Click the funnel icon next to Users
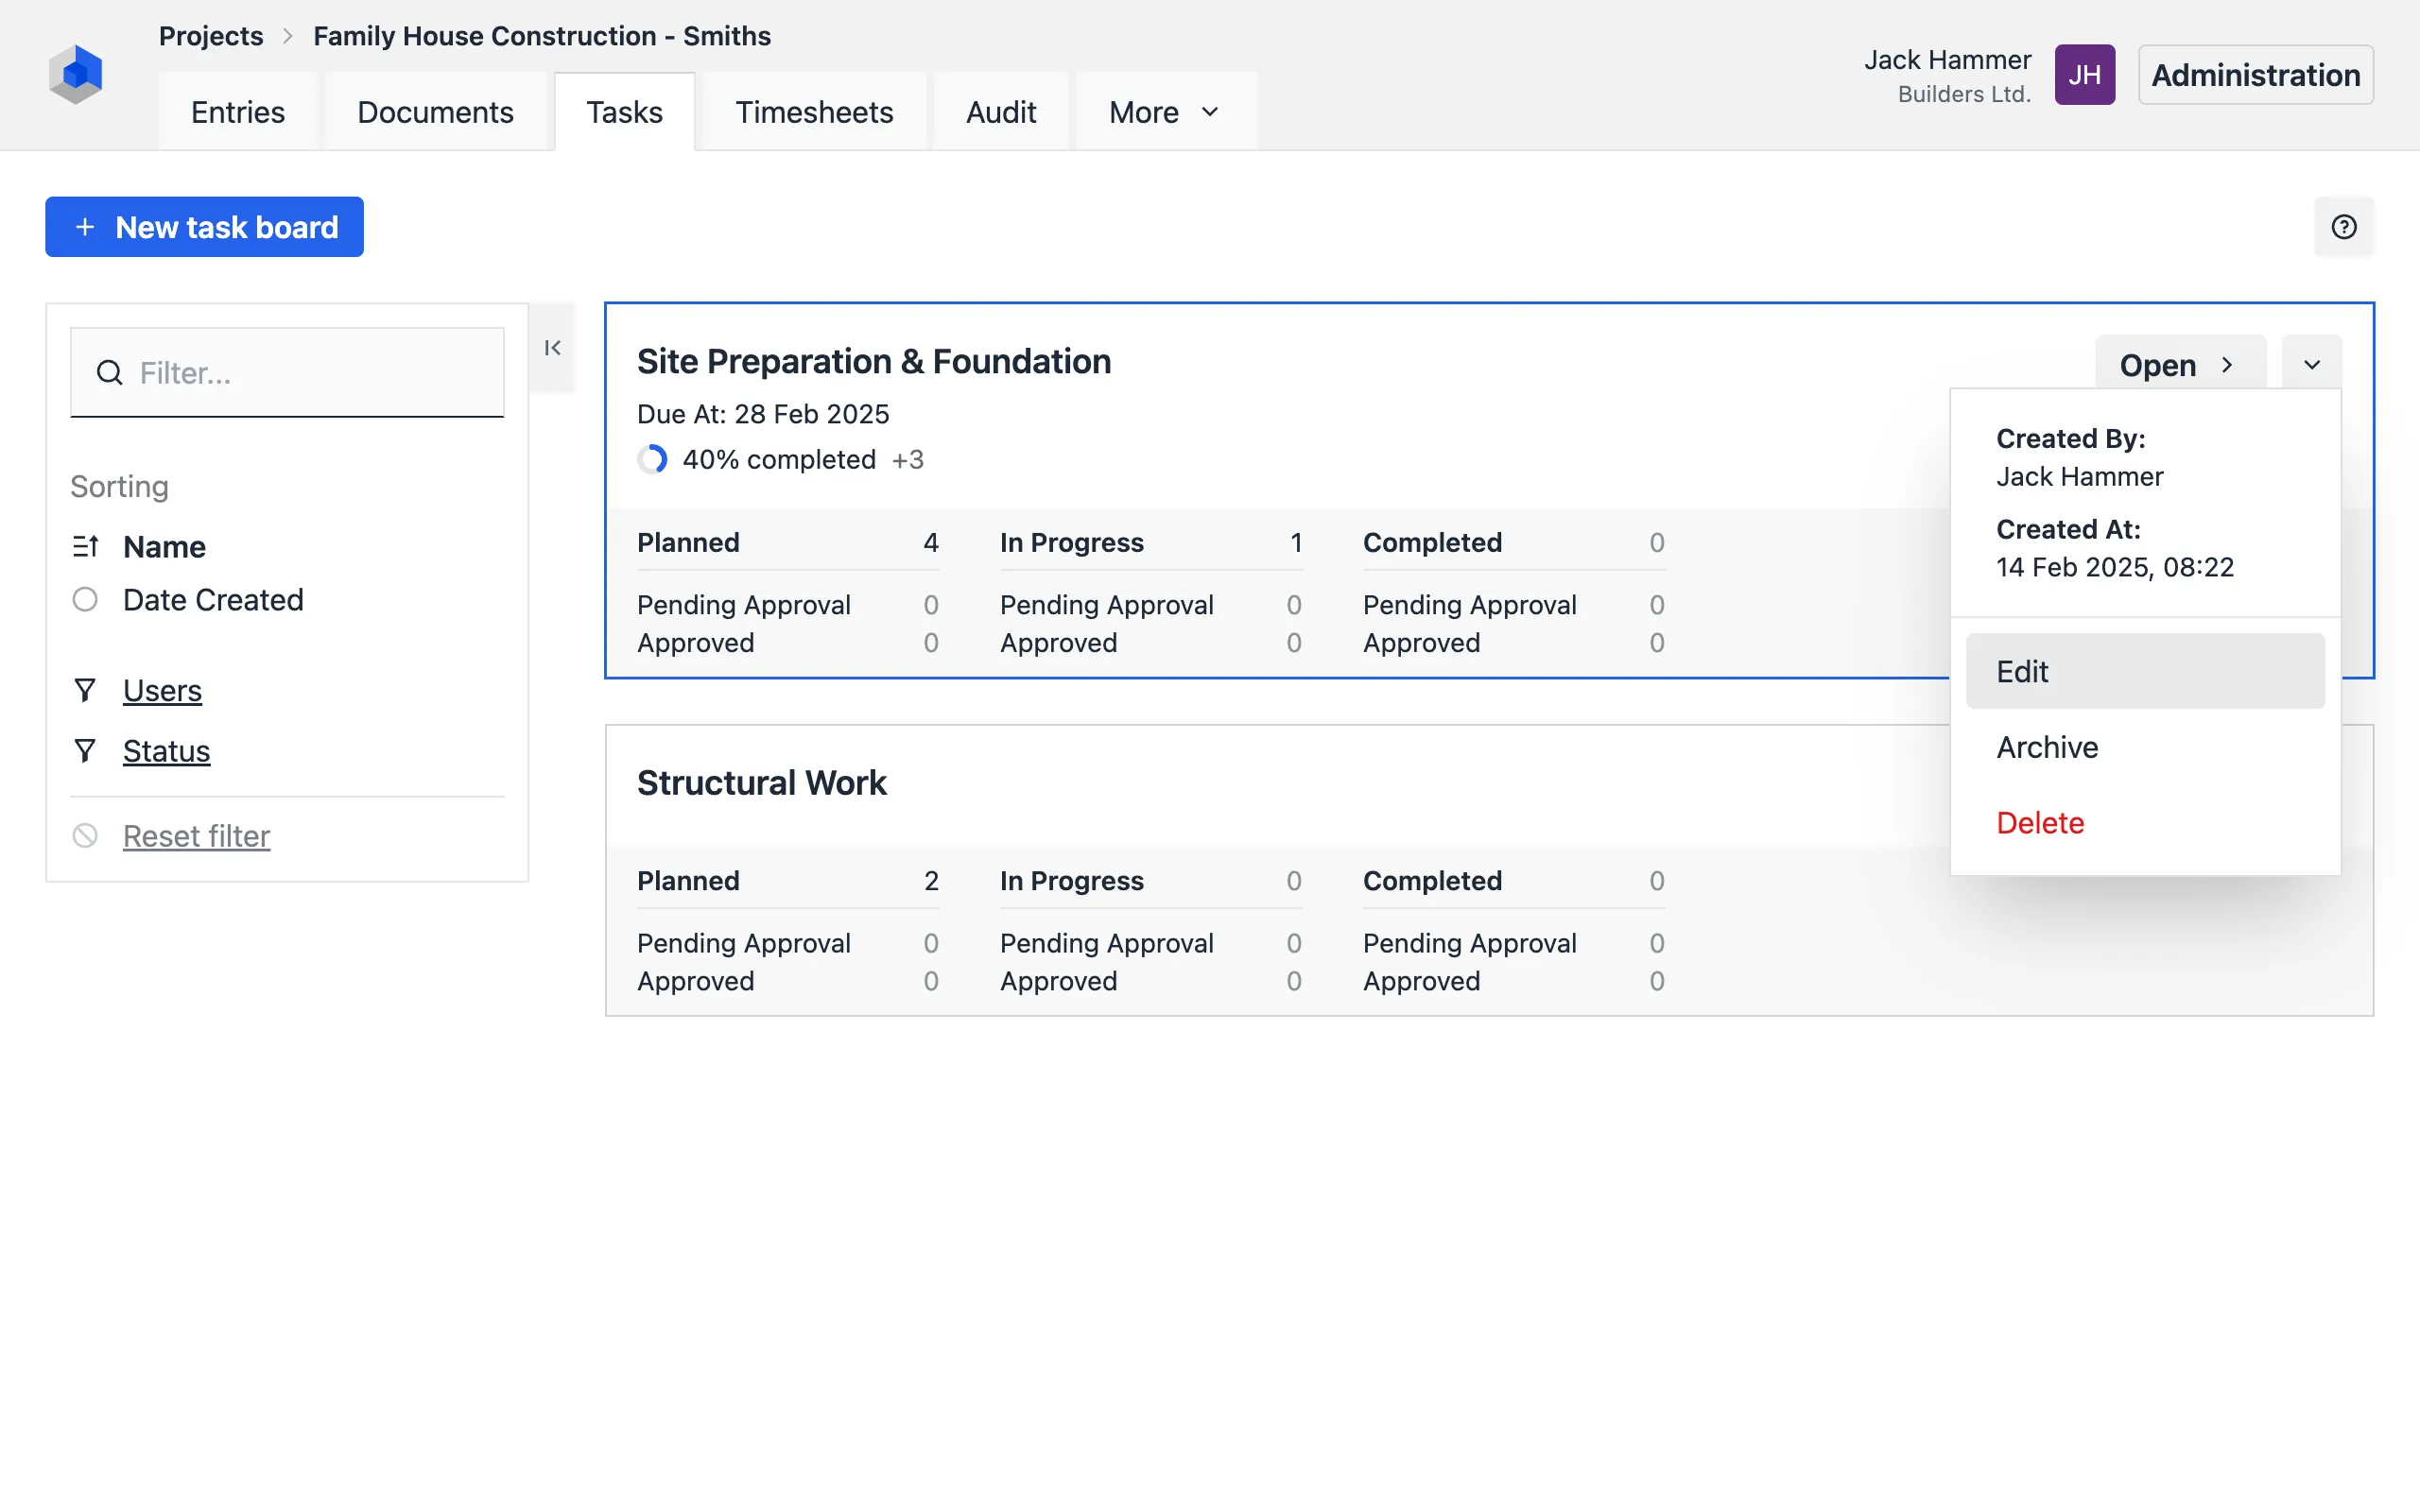The image size is (2420, 1512). 85,690
